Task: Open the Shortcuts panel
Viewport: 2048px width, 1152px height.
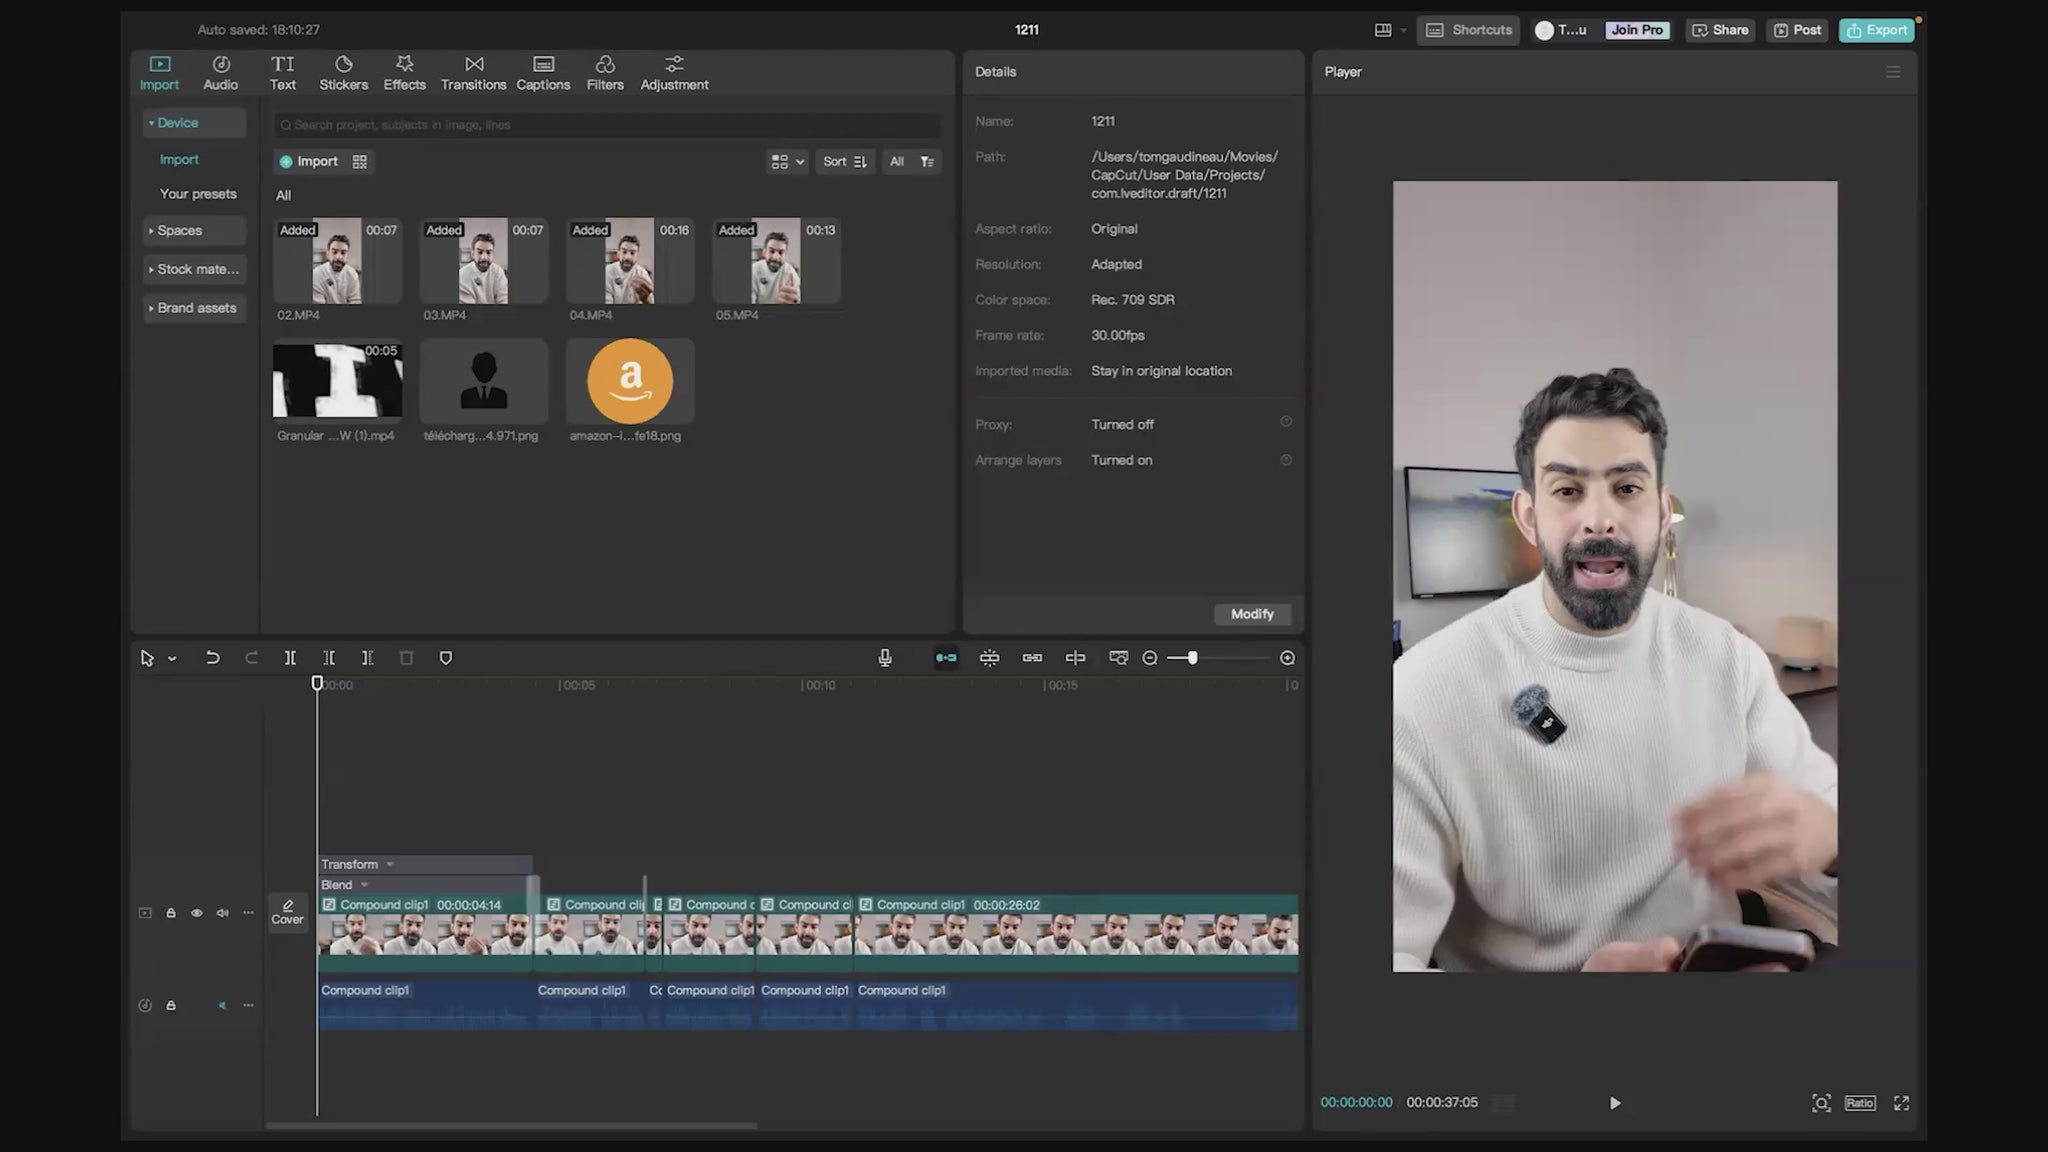Action: tap(1468, 30)
